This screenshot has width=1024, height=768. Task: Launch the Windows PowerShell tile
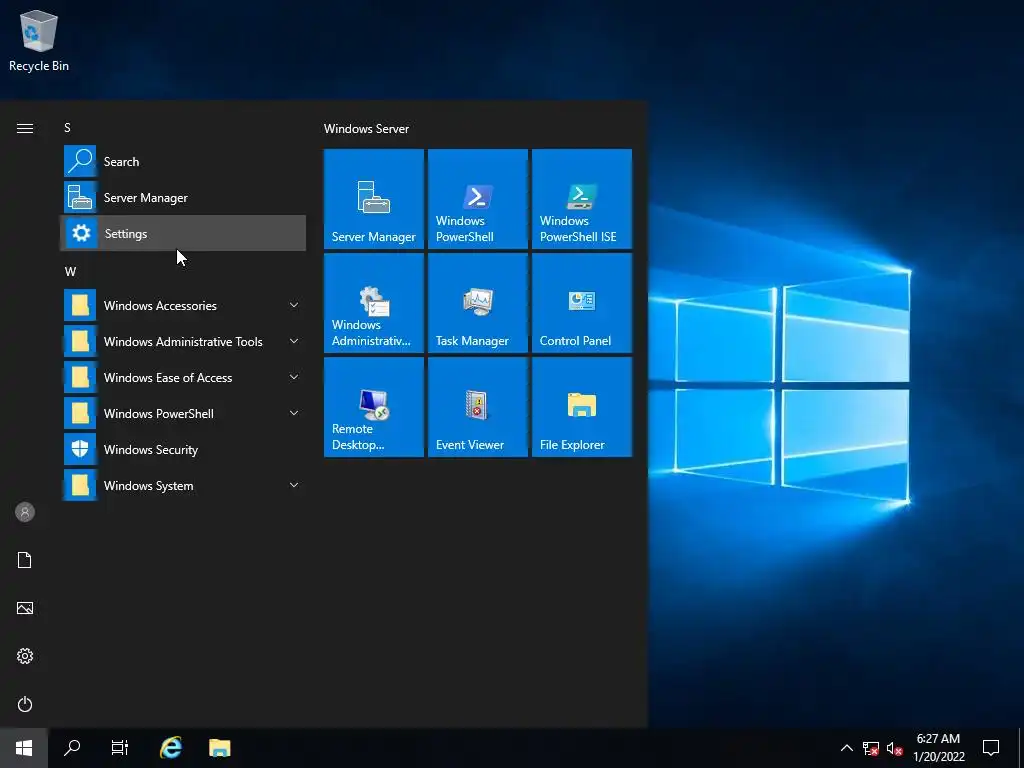477,199
